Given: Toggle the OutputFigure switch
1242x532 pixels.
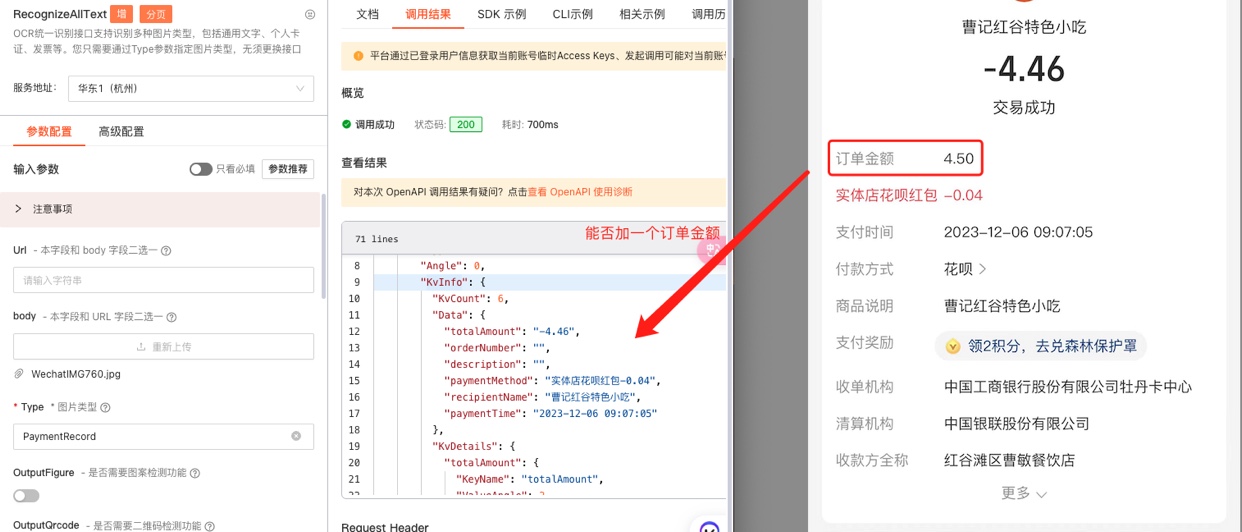Looking at the screenshot, I should (x=26, y=496).
